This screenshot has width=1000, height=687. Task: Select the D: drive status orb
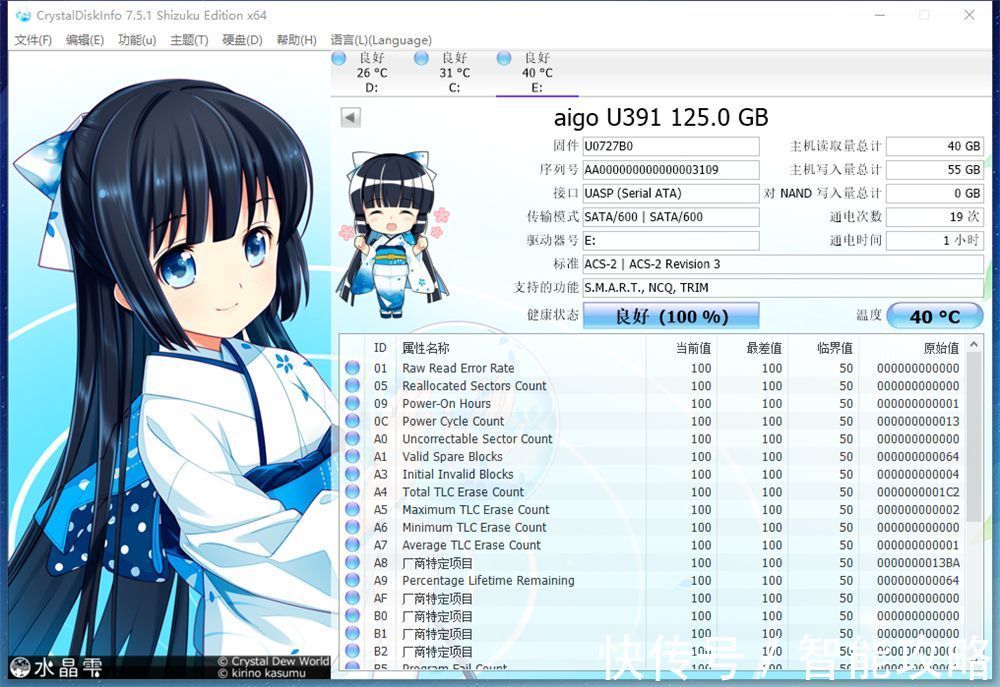tap(339, 59)
